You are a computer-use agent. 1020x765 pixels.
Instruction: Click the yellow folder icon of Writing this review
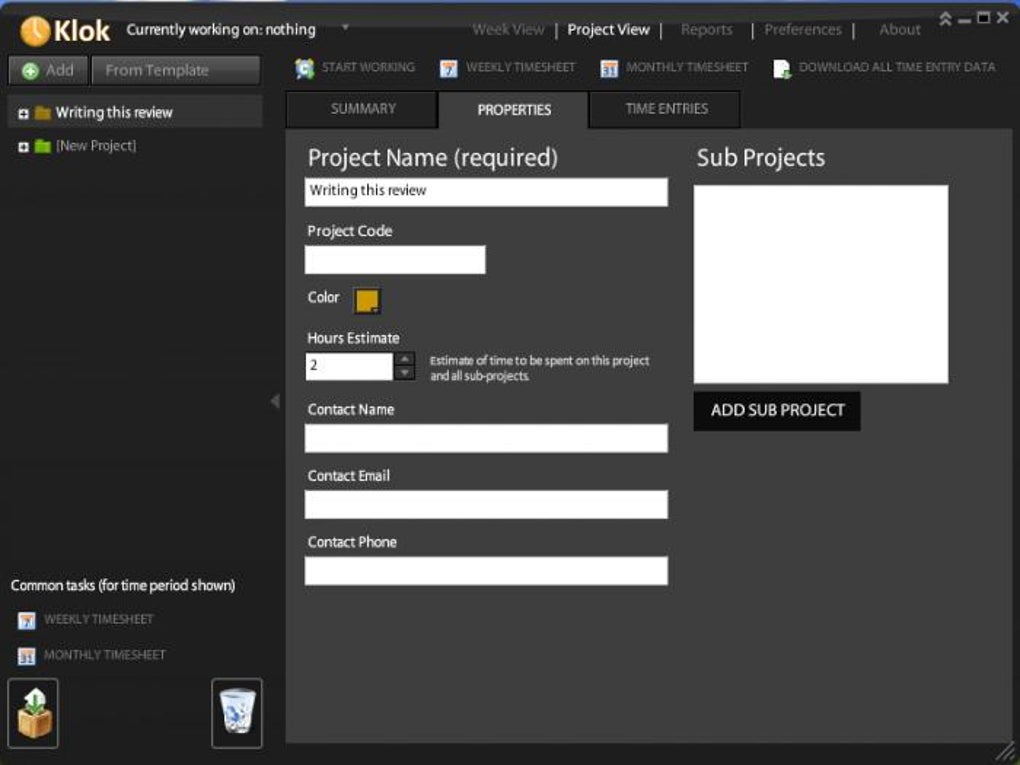click(x=43, y=113)
